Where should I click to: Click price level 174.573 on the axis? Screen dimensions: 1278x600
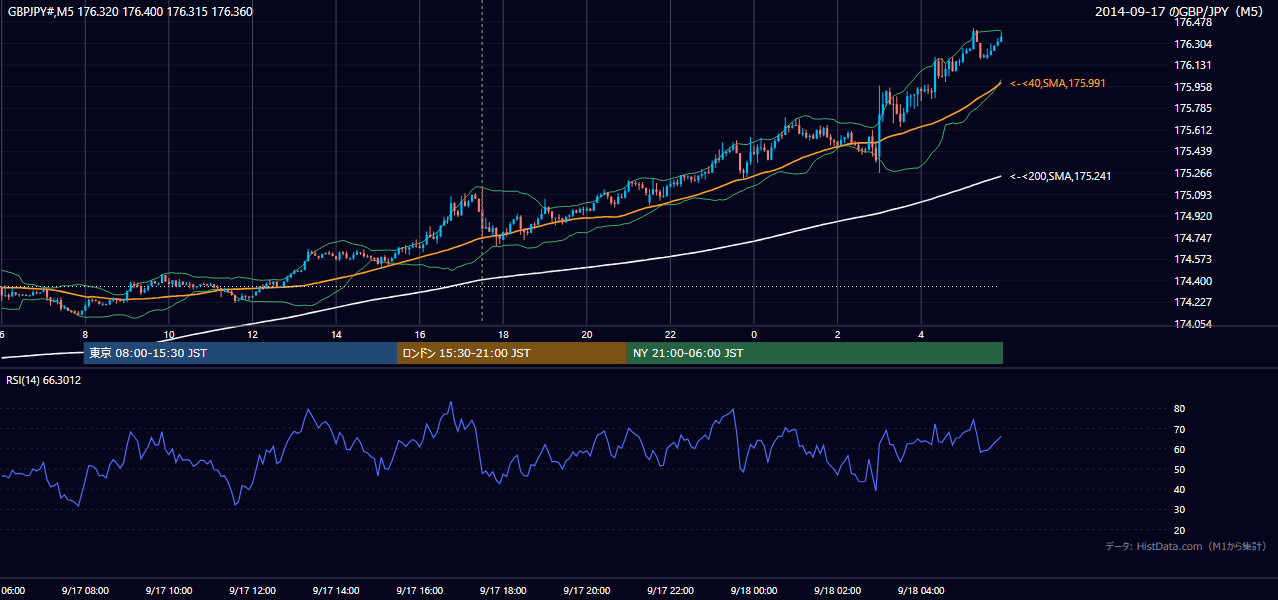pos(1193,259)
